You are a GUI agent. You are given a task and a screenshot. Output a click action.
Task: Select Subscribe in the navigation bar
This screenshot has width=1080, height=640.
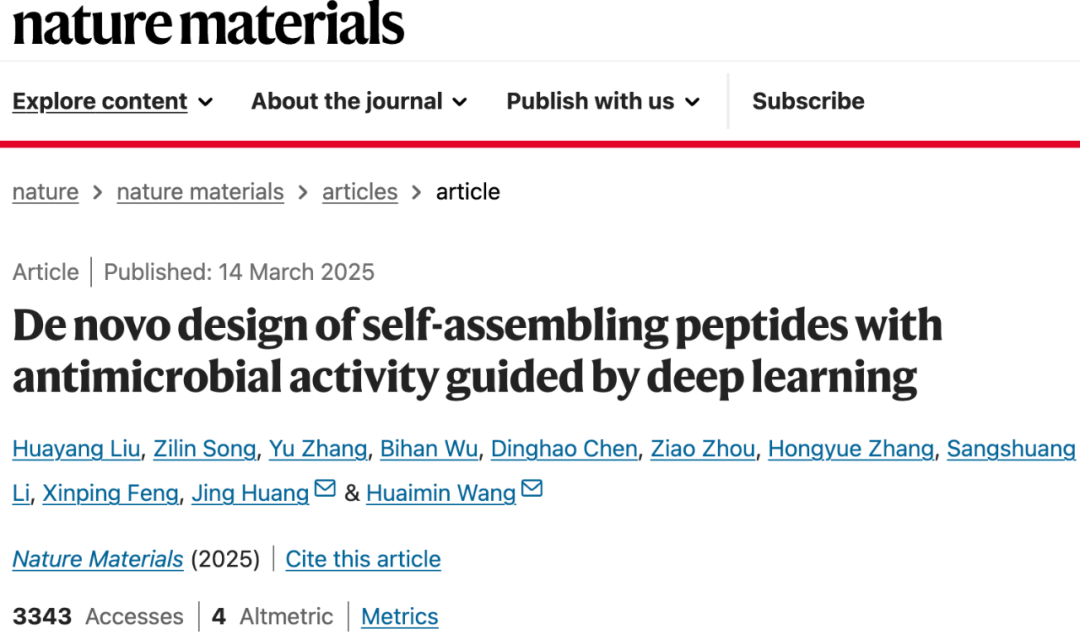pos(808,101)
